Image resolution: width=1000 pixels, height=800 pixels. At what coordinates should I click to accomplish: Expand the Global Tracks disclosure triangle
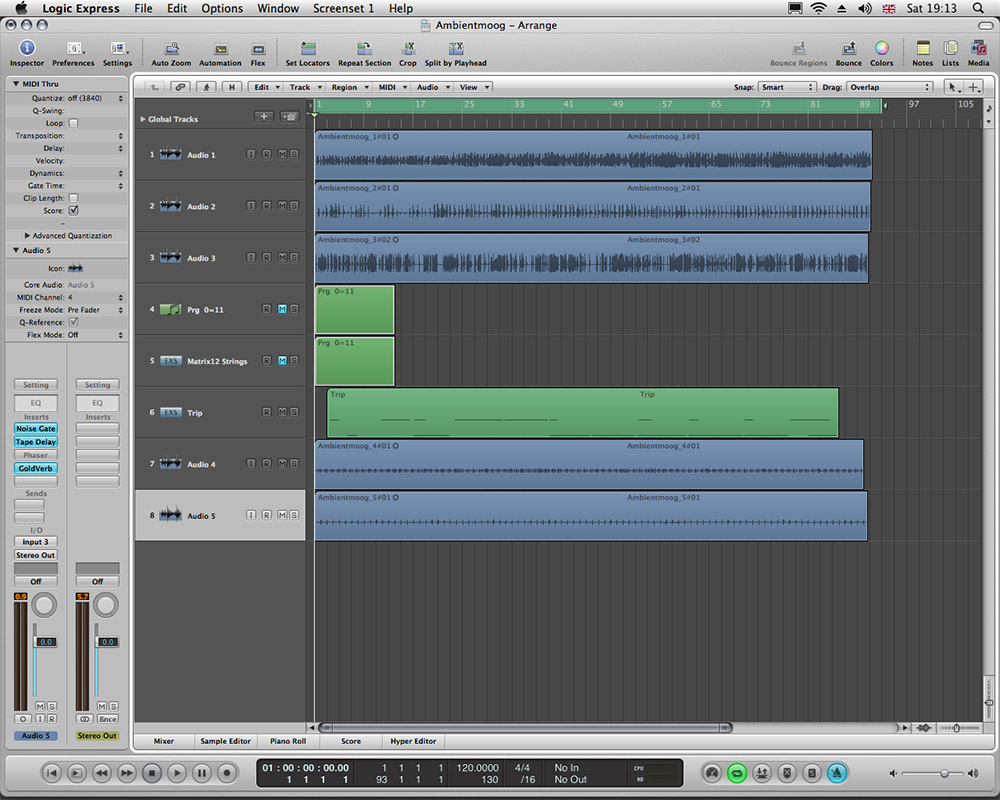(x=142, y=119)
